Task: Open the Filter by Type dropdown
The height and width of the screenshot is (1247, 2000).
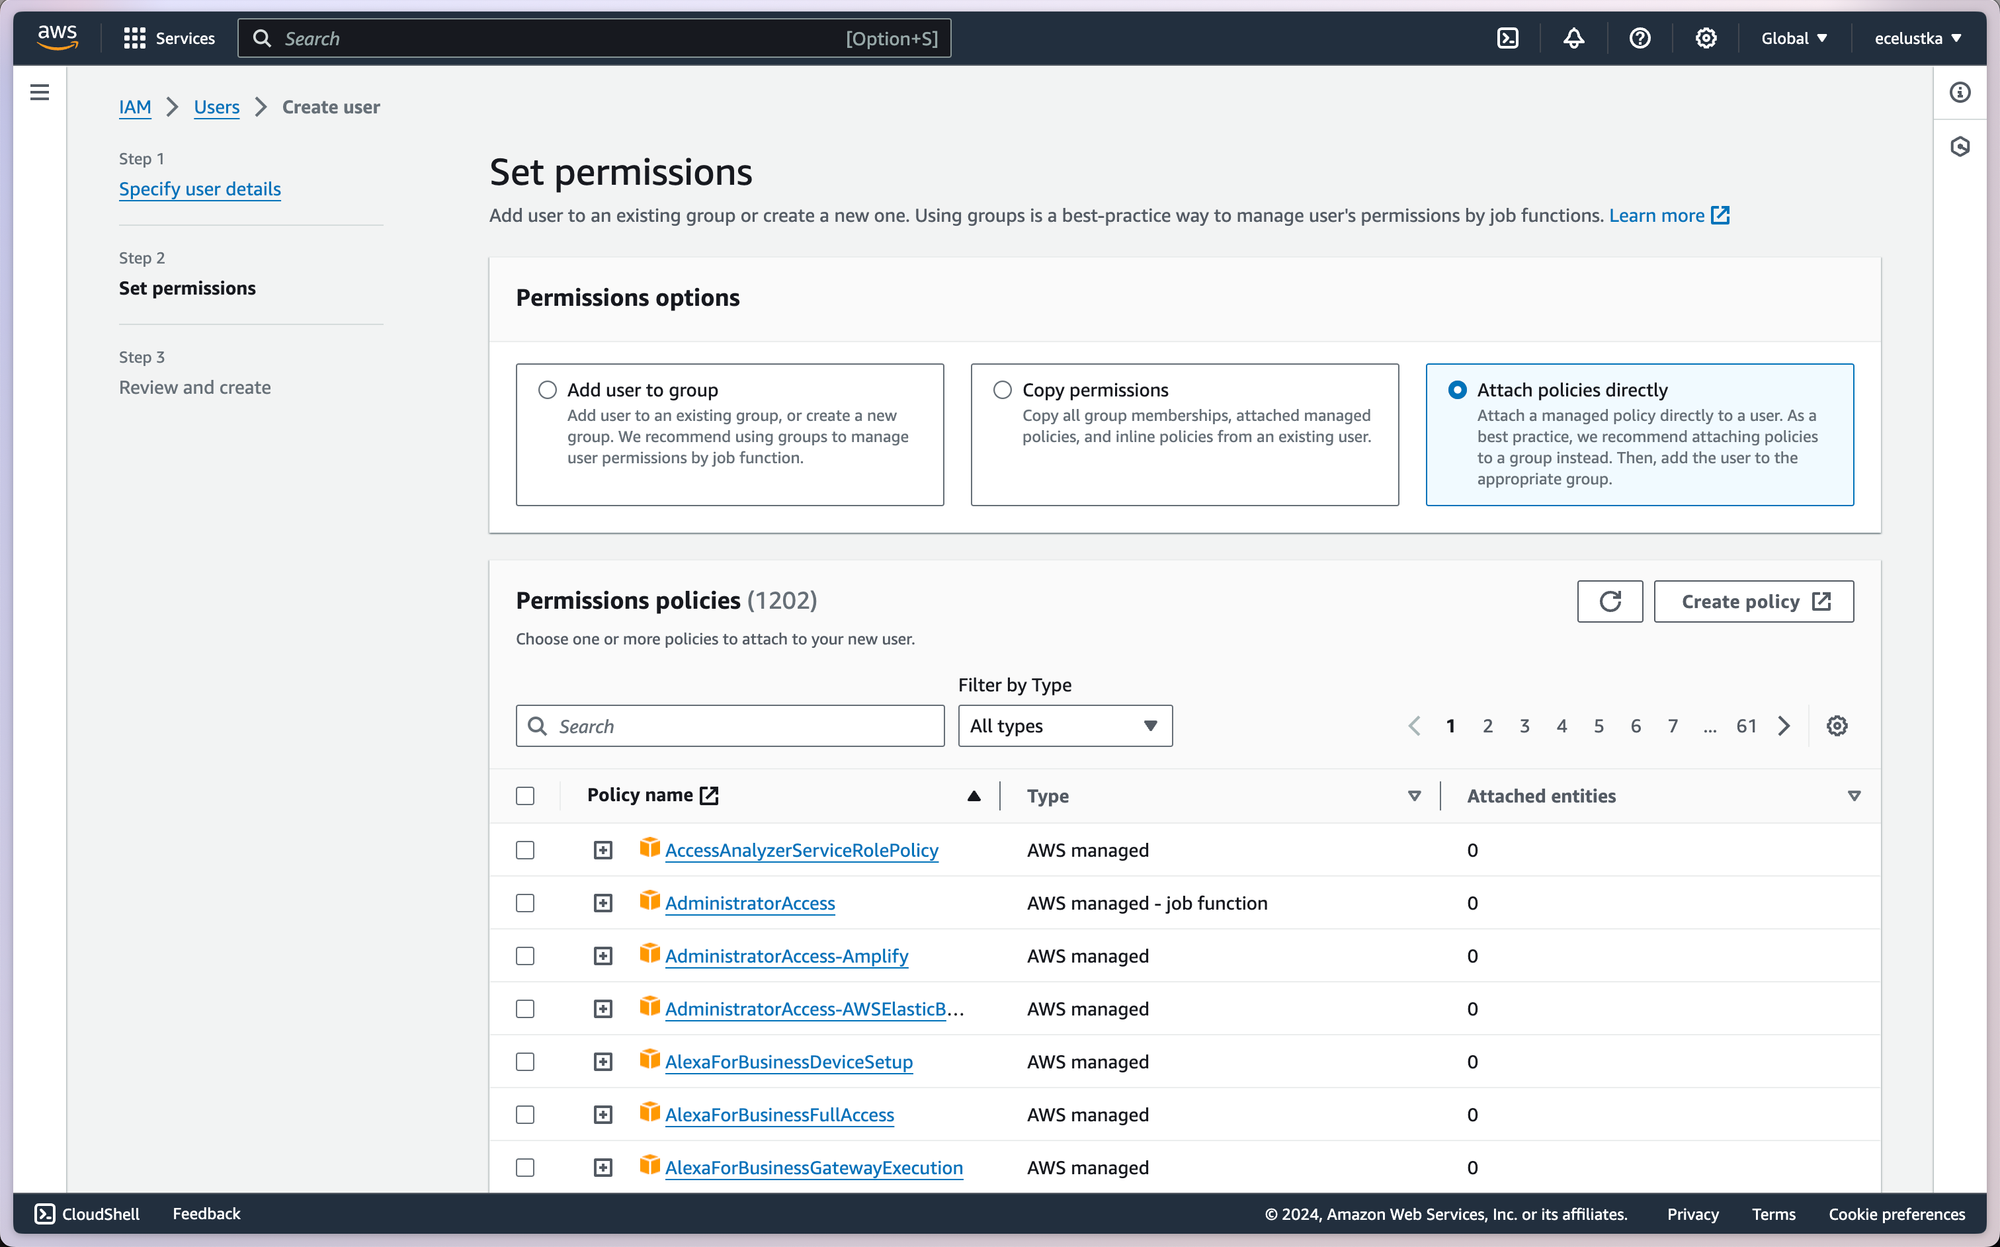Action: [1064, 726]
